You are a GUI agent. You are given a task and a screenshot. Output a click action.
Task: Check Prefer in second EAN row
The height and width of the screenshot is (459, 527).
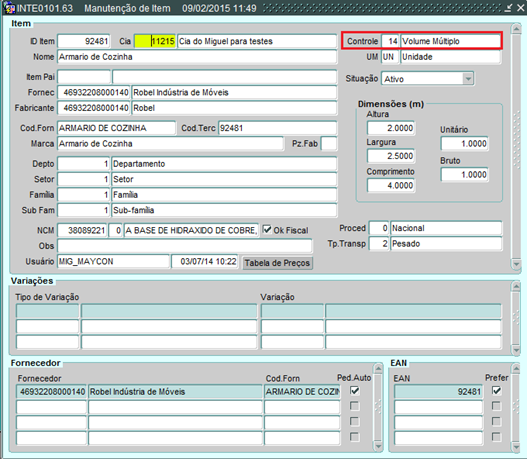[496, 406]
